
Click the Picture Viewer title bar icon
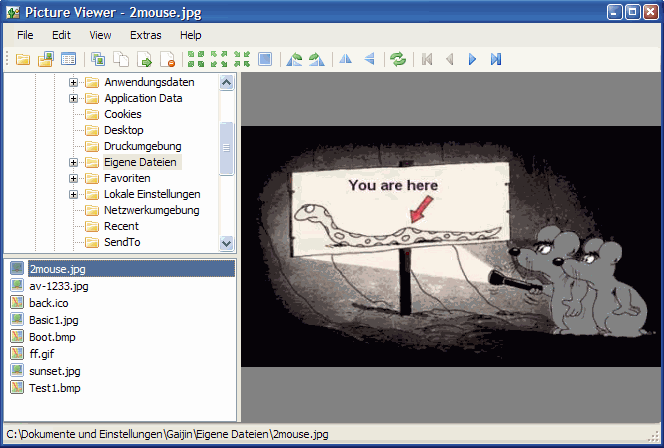(13, 13)
